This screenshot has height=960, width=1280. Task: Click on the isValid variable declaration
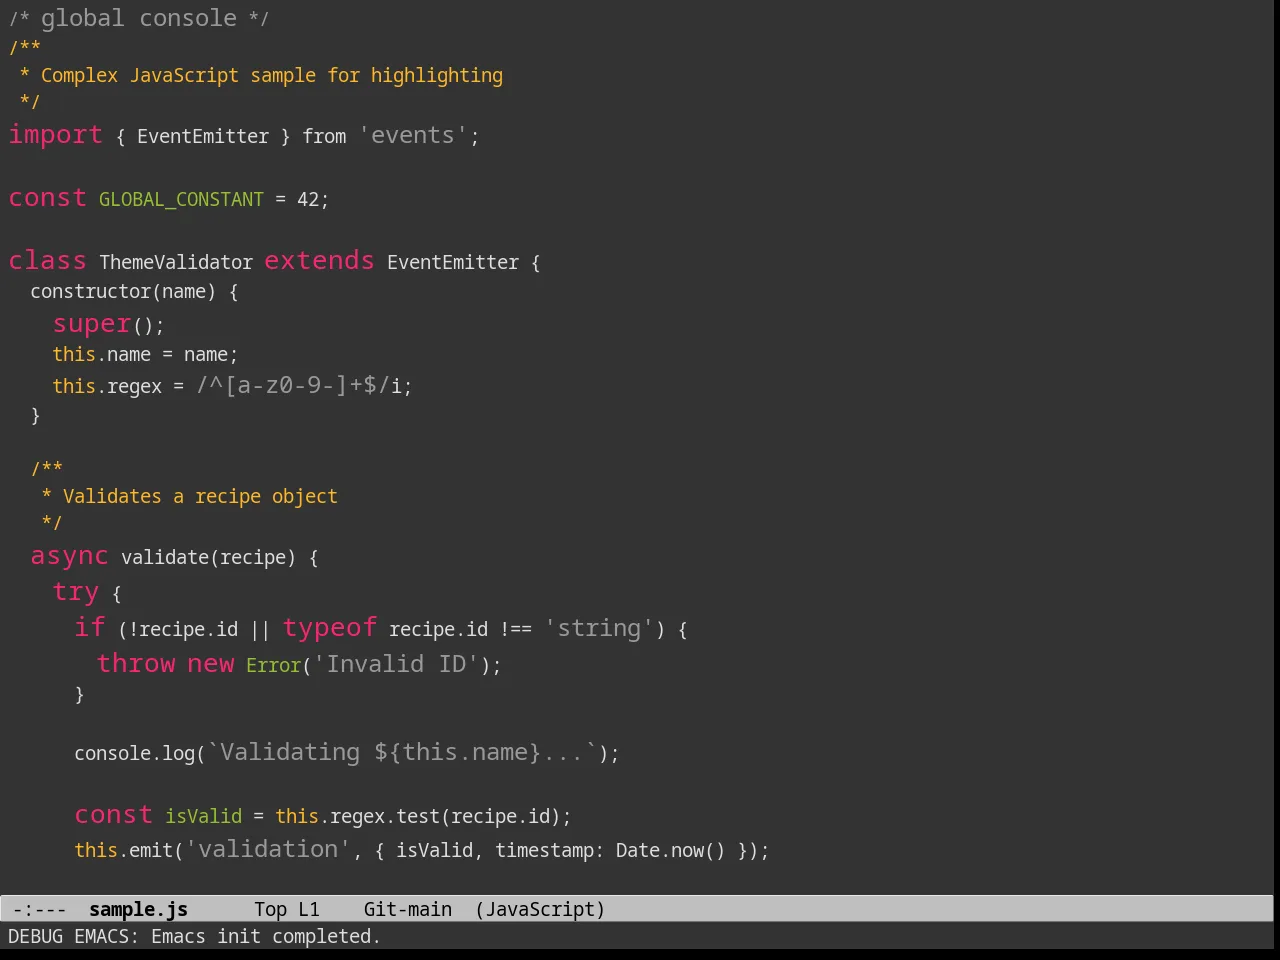point(203,816)
